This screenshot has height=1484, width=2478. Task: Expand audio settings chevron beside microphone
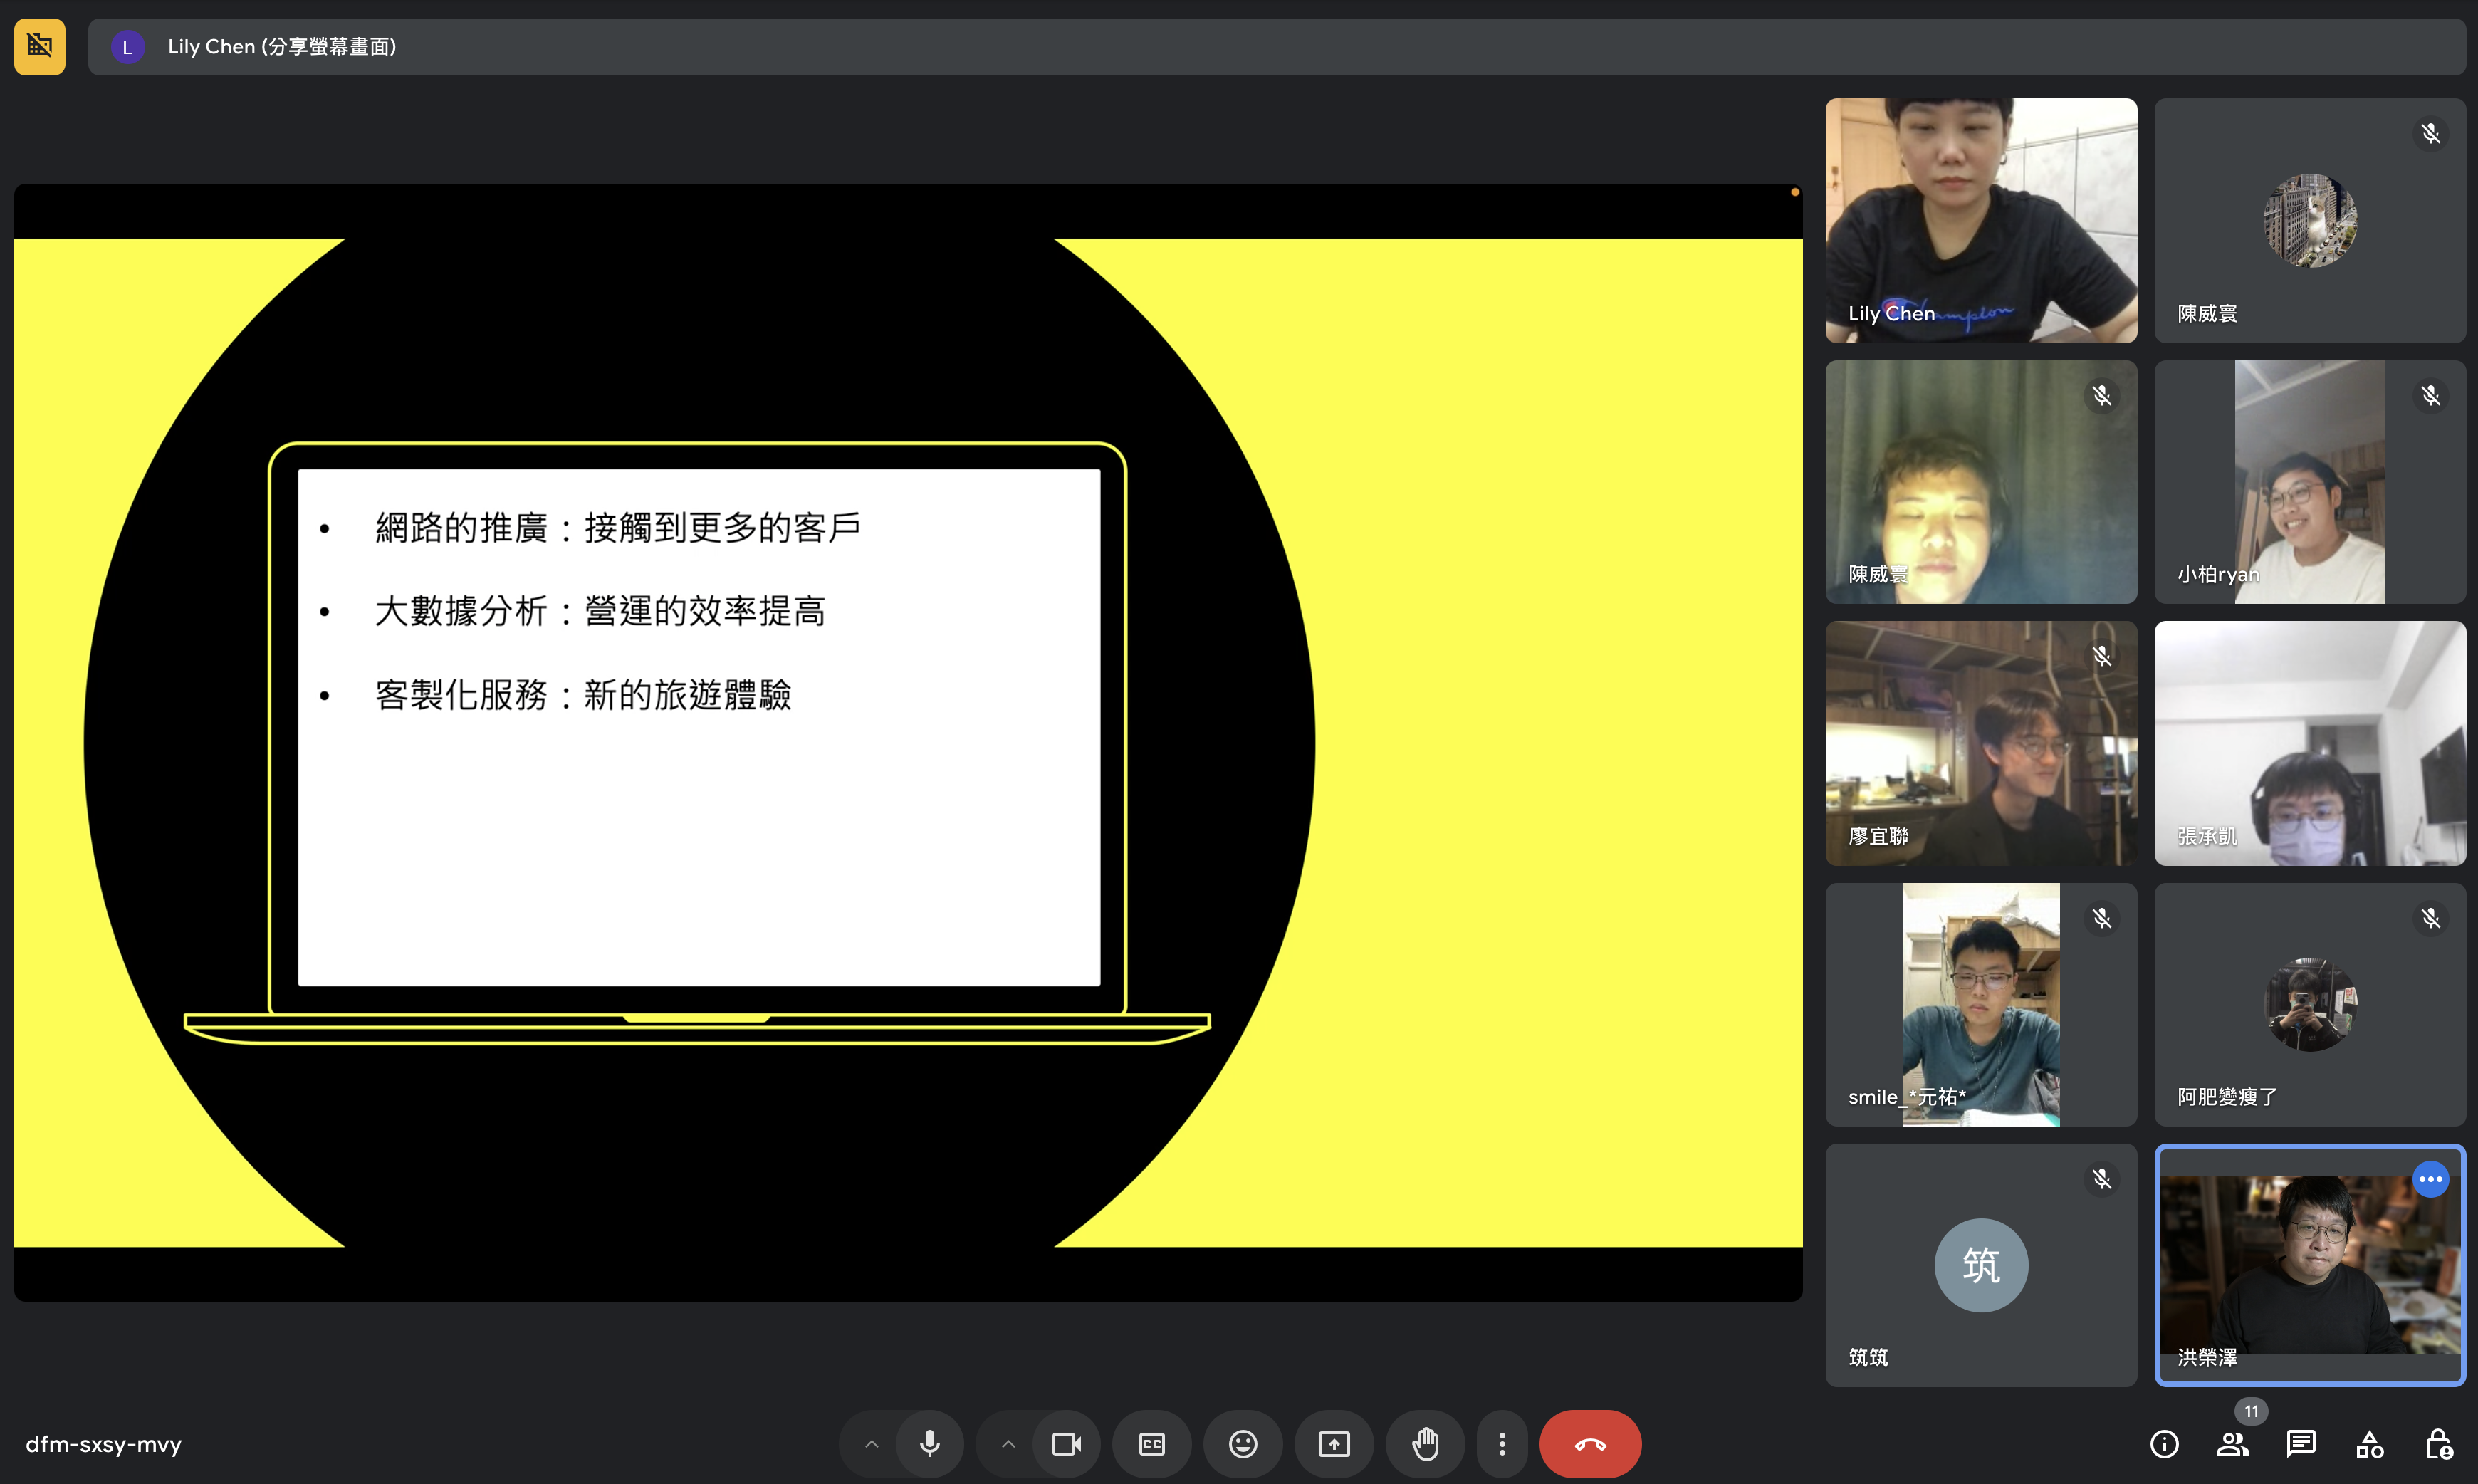(x=871, y=1443)
